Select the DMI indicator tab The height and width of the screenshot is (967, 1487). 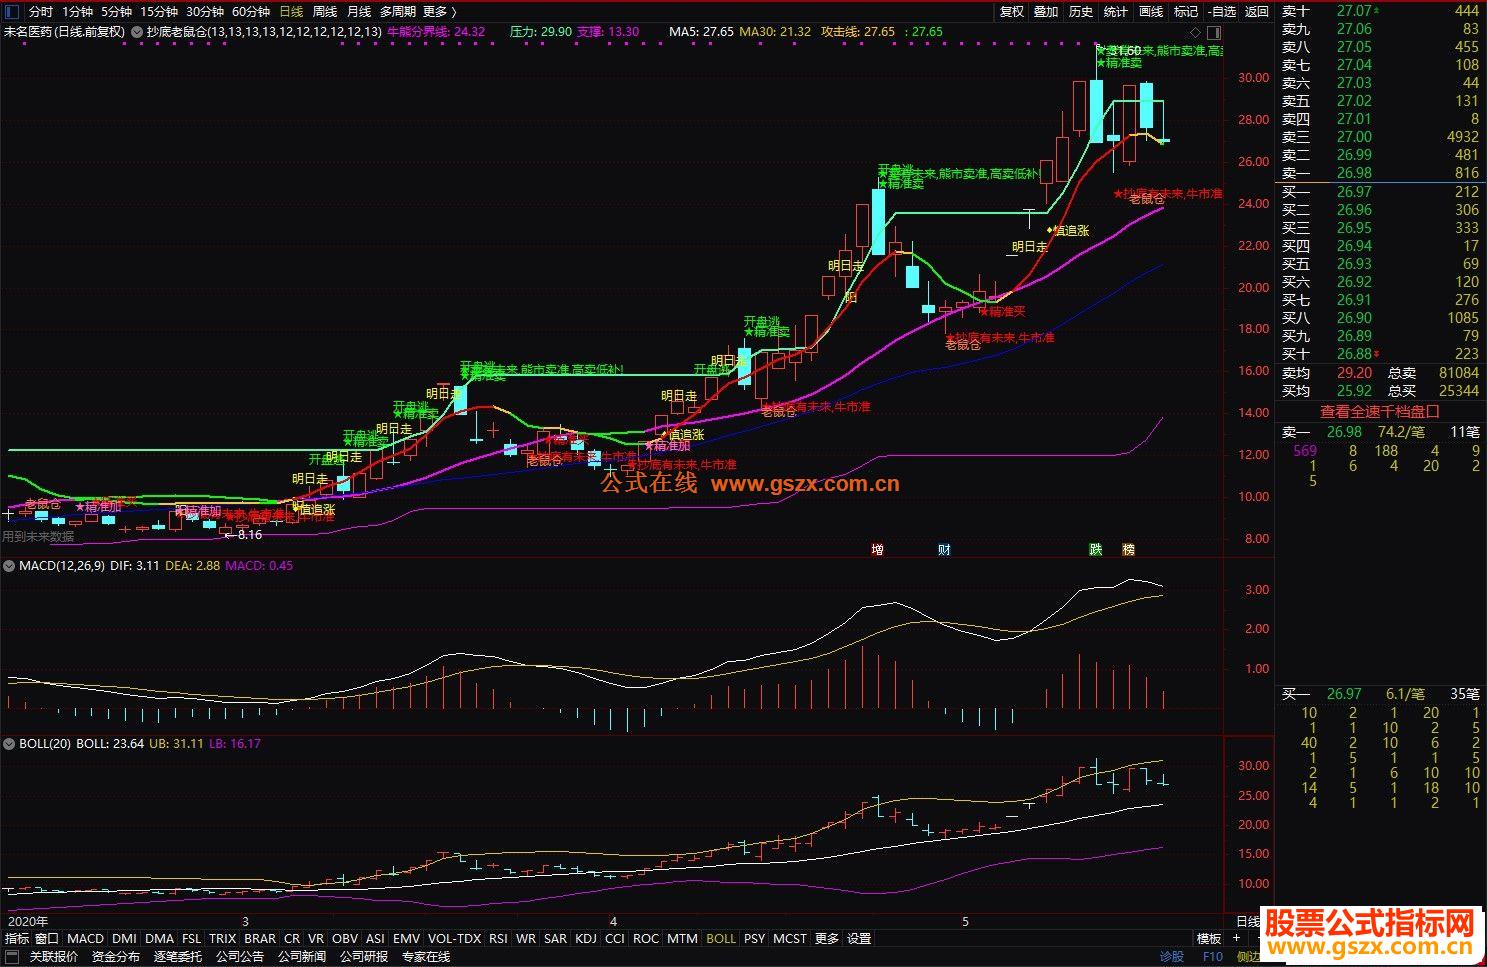click(124, 939)
